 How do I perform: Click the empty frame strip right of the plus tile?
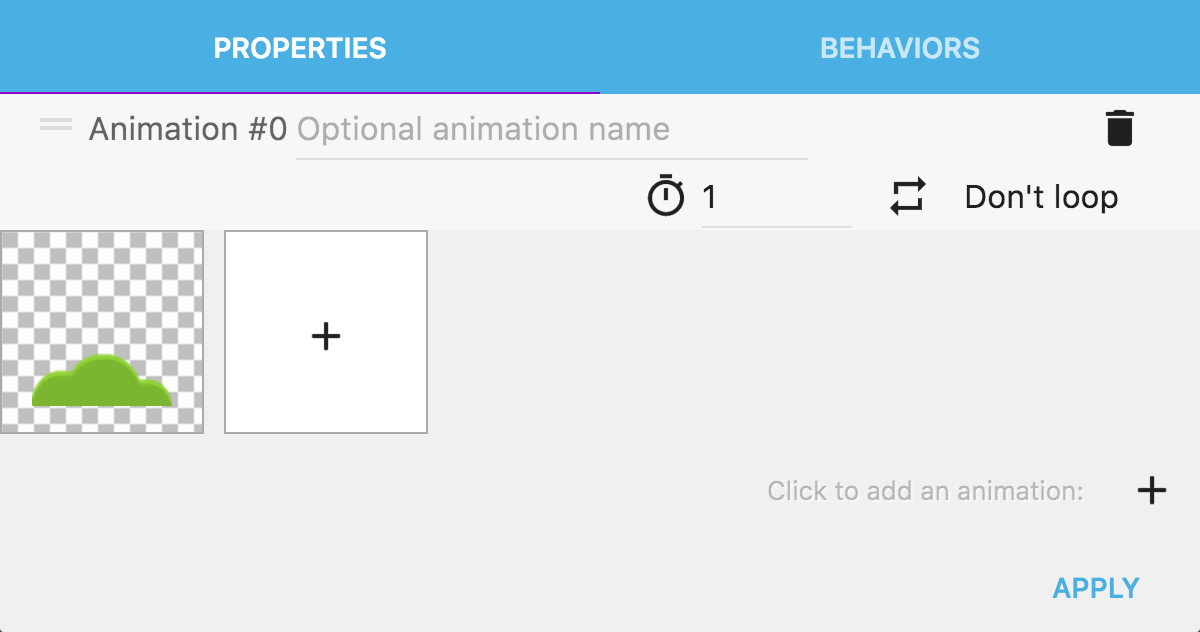[800, 332]
